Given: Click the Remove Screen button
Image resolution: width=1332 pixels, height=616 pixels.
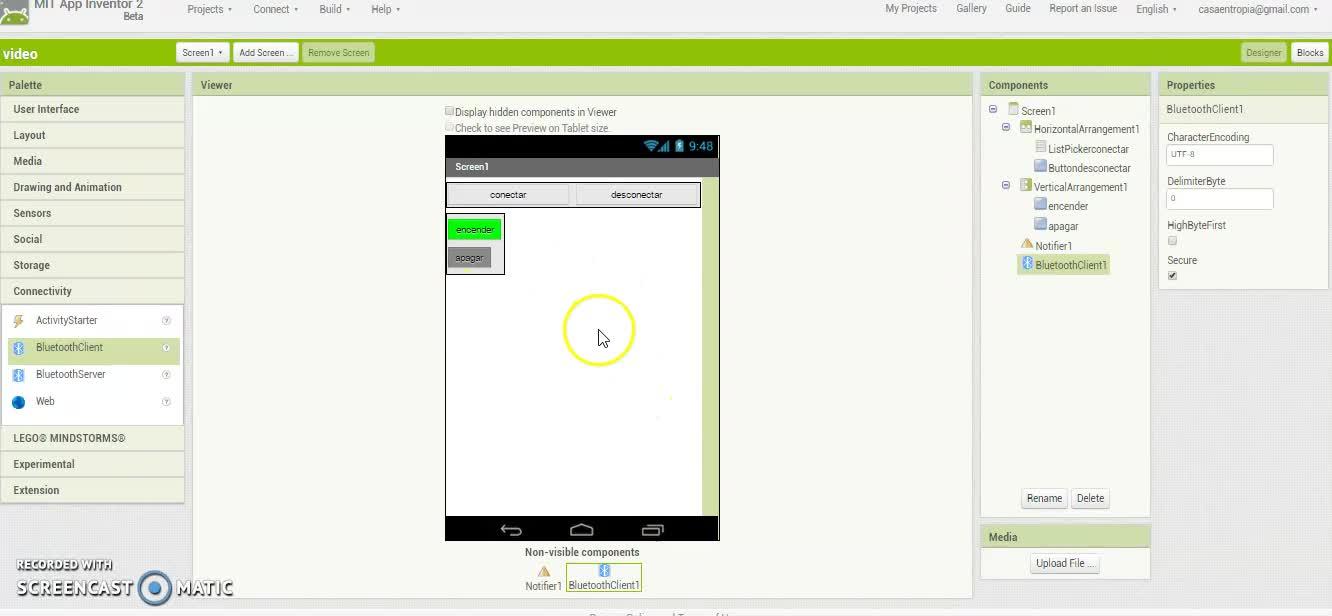Looking at the screenshot, I should click(x=338, y=53).
